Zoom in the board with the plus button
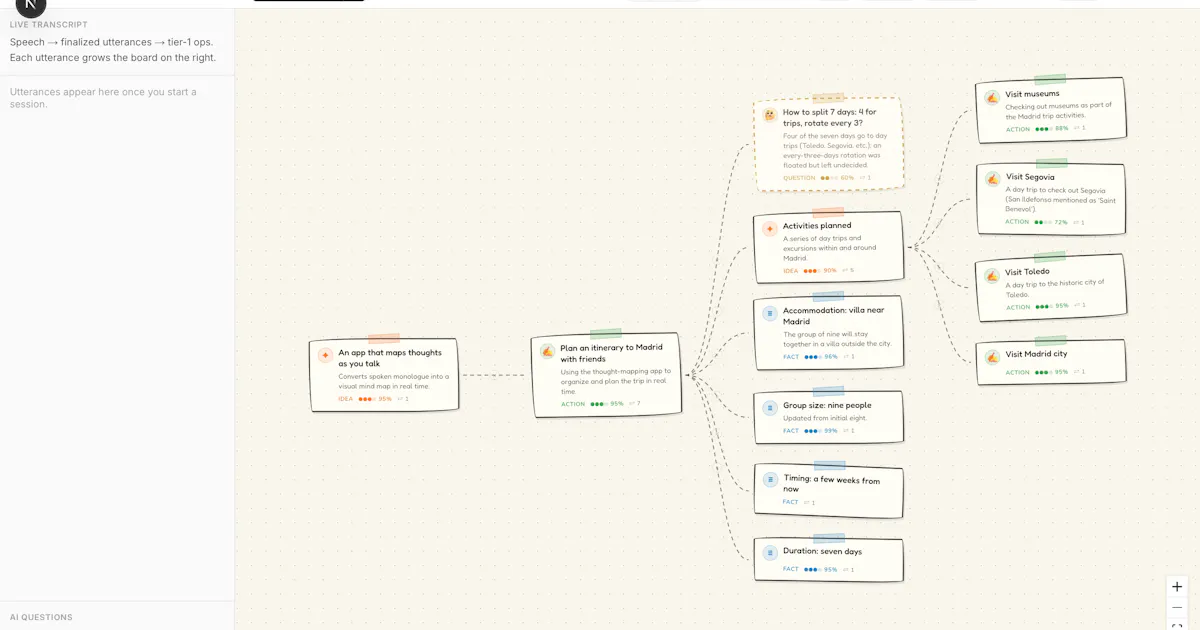1200x630 pixels. [1177, 587]
